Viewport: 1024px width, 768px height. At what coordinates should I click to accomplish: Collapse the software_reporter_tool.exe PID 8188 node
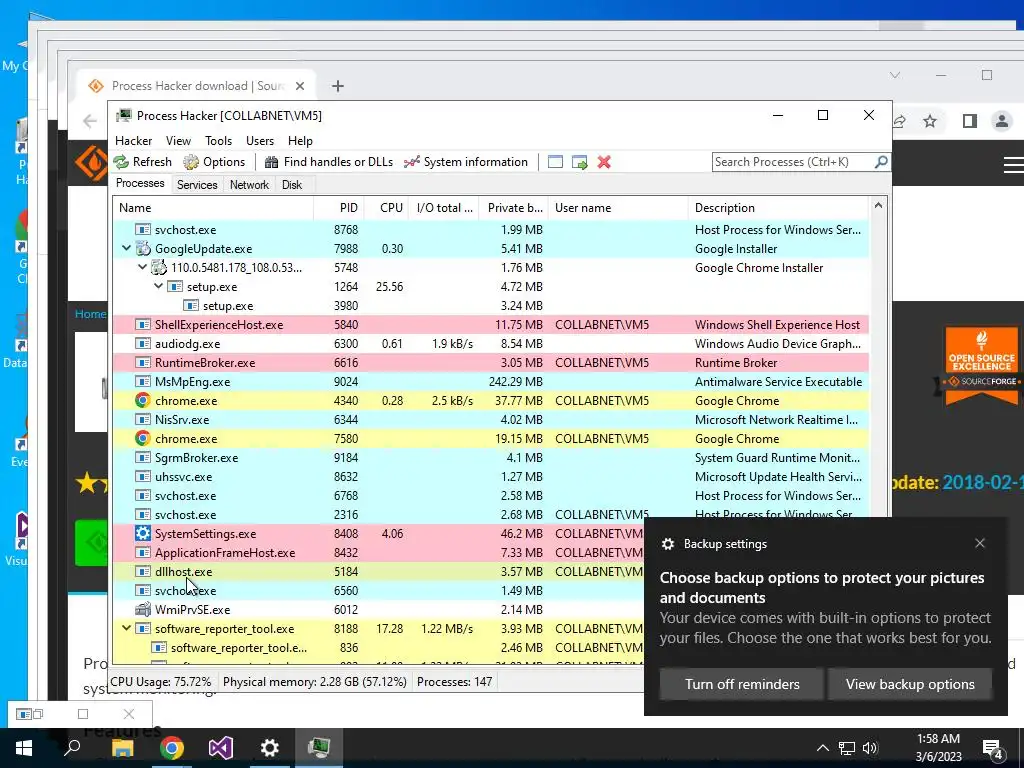[x=126, y=628]
